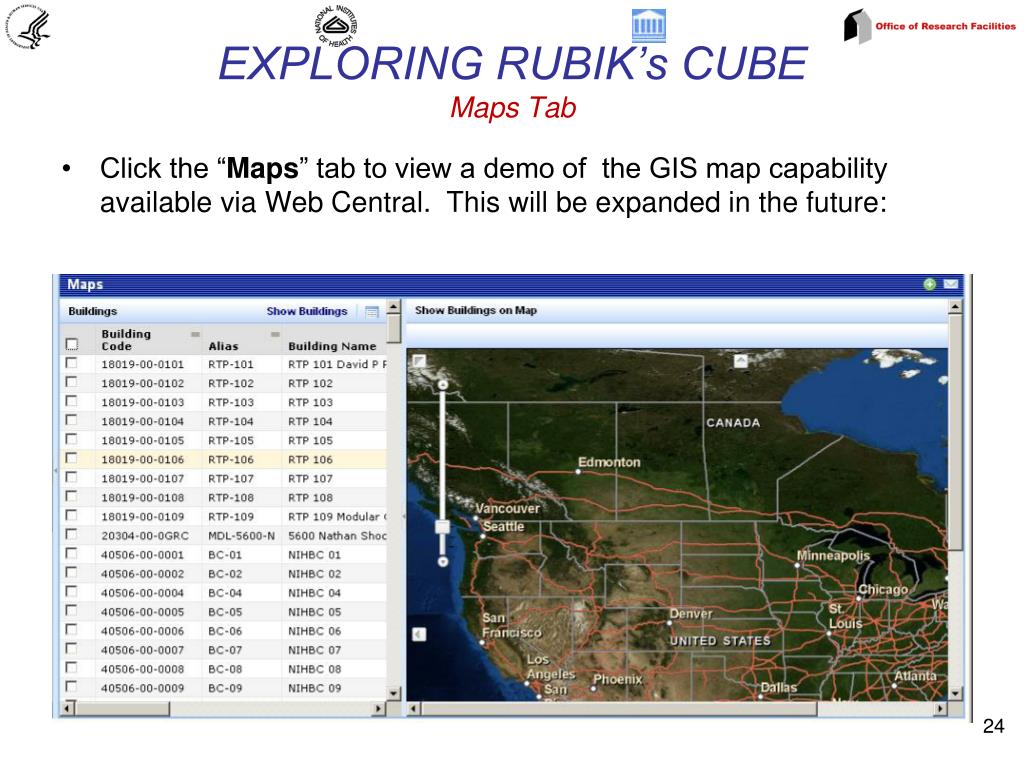Click the top-left corner map toggle icon
The width and height of the screenshot is (1024, 768).
pyautogui.click(x=419, y=360)
